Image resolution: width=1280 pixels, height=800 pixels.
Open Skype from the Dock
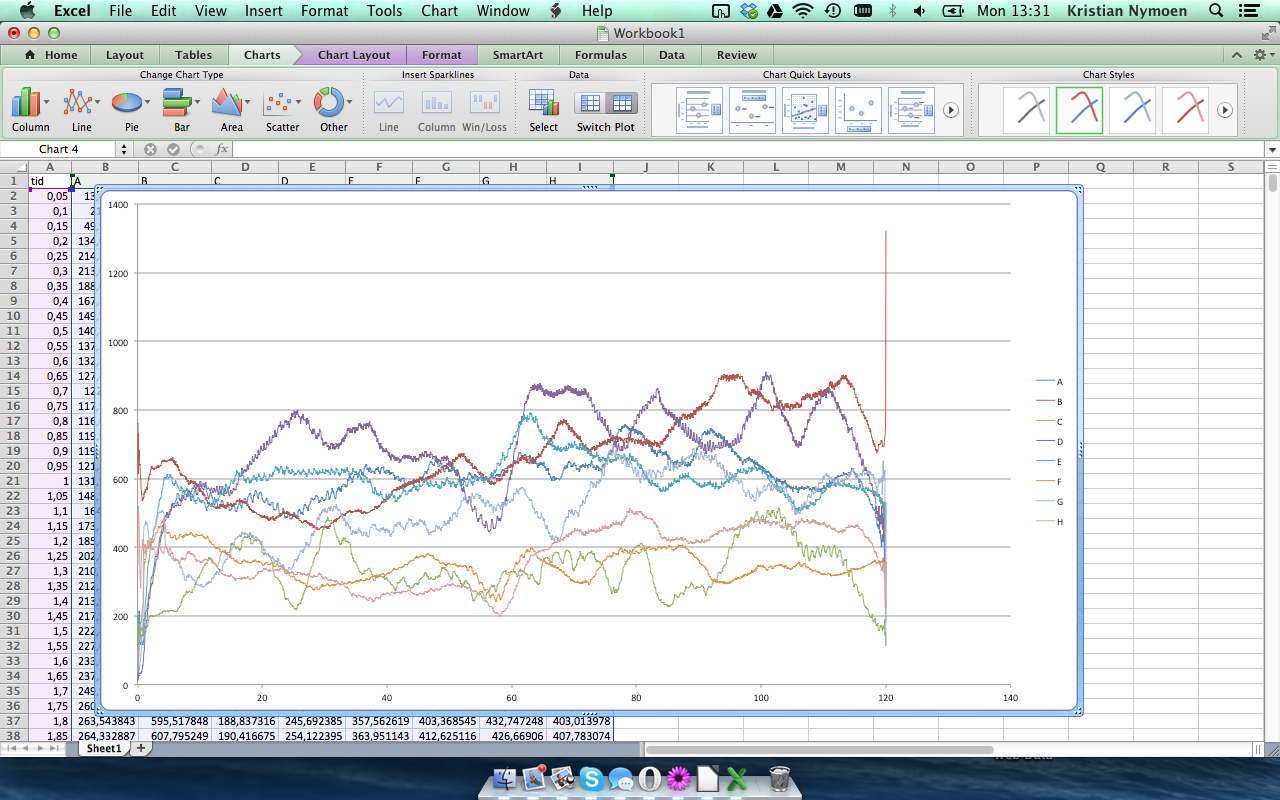coord(592,777)
